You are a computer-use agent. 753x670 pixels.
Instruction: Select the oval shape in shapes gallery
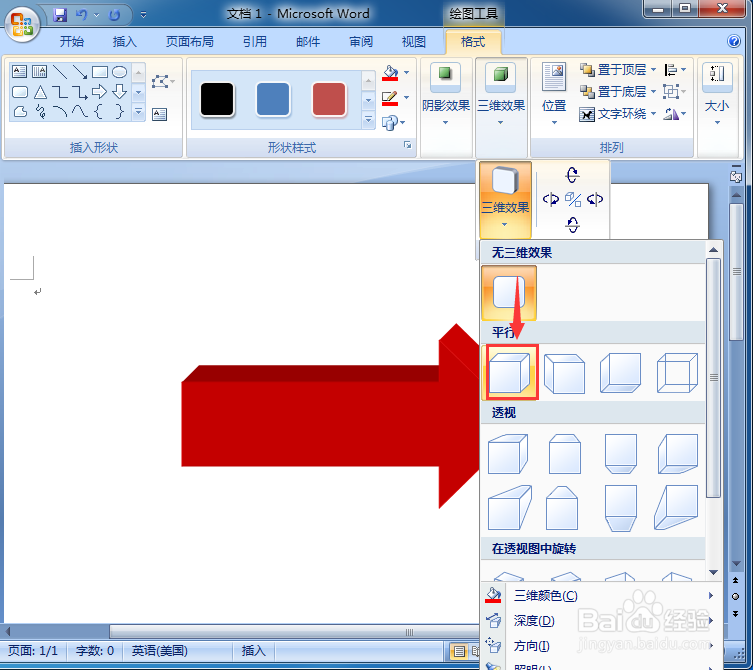tap(119, 72)
